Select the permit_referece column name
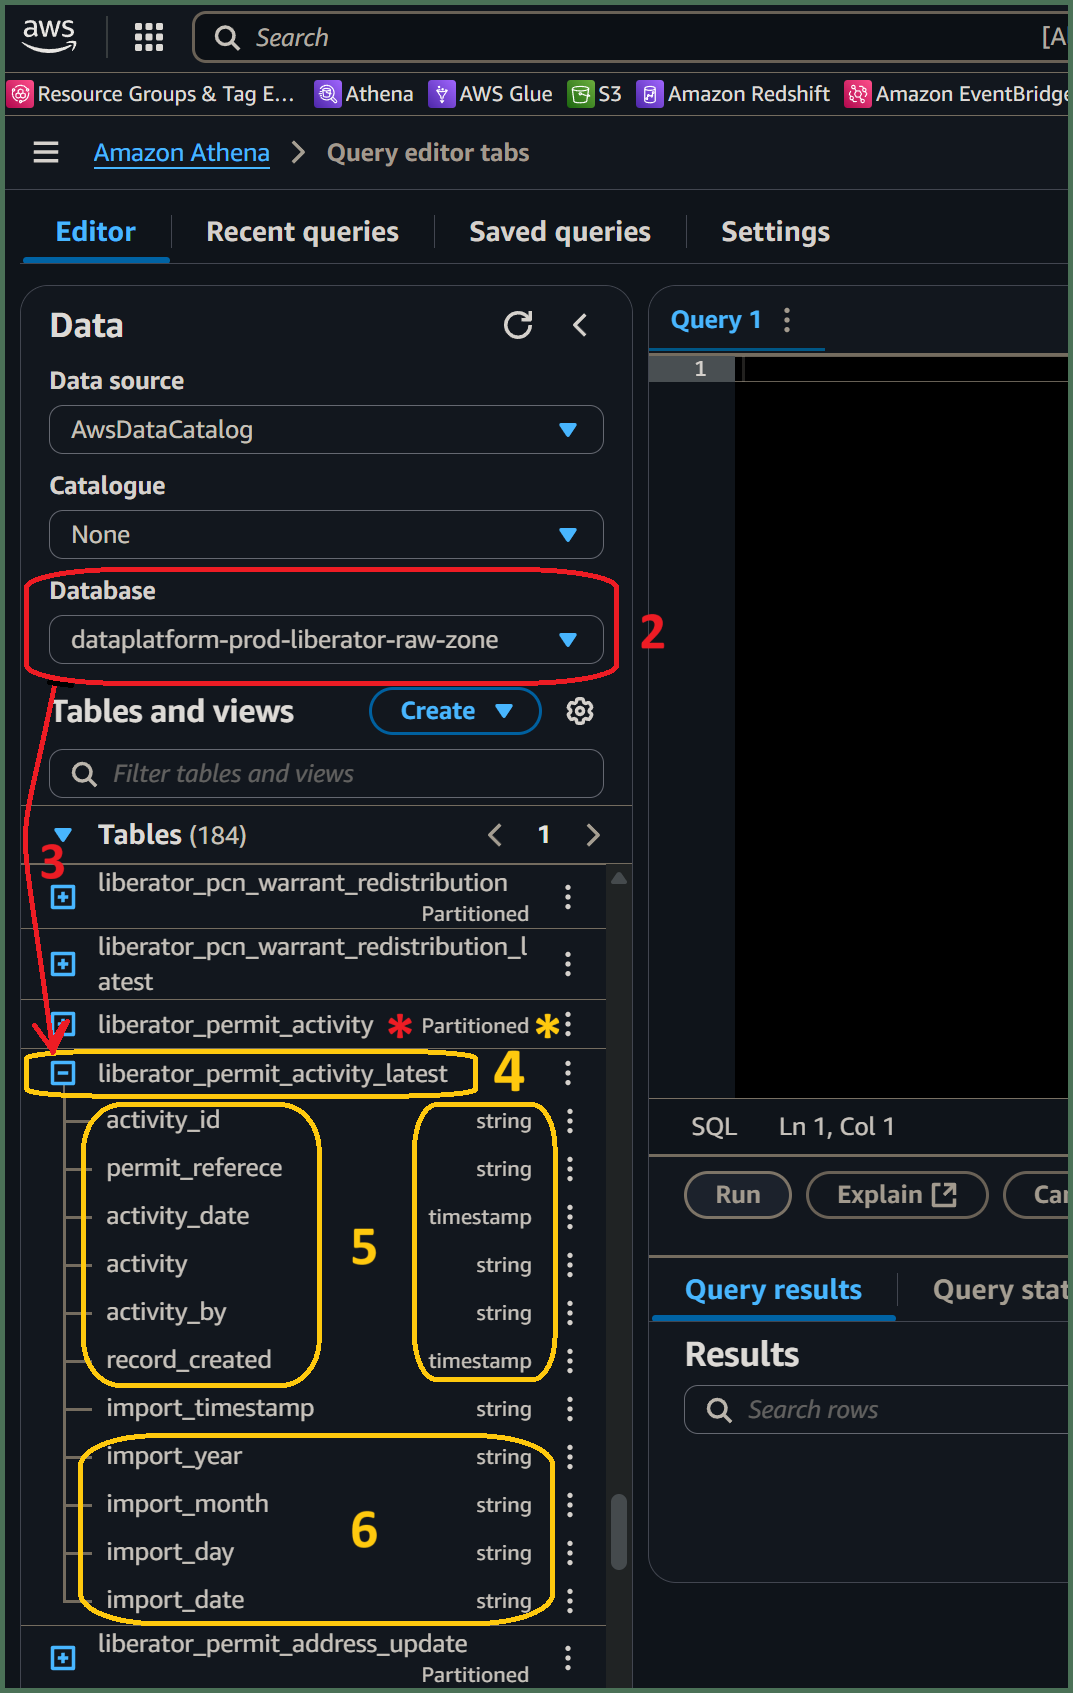Screen dimensions: 1073x1693 (194, 1168)
